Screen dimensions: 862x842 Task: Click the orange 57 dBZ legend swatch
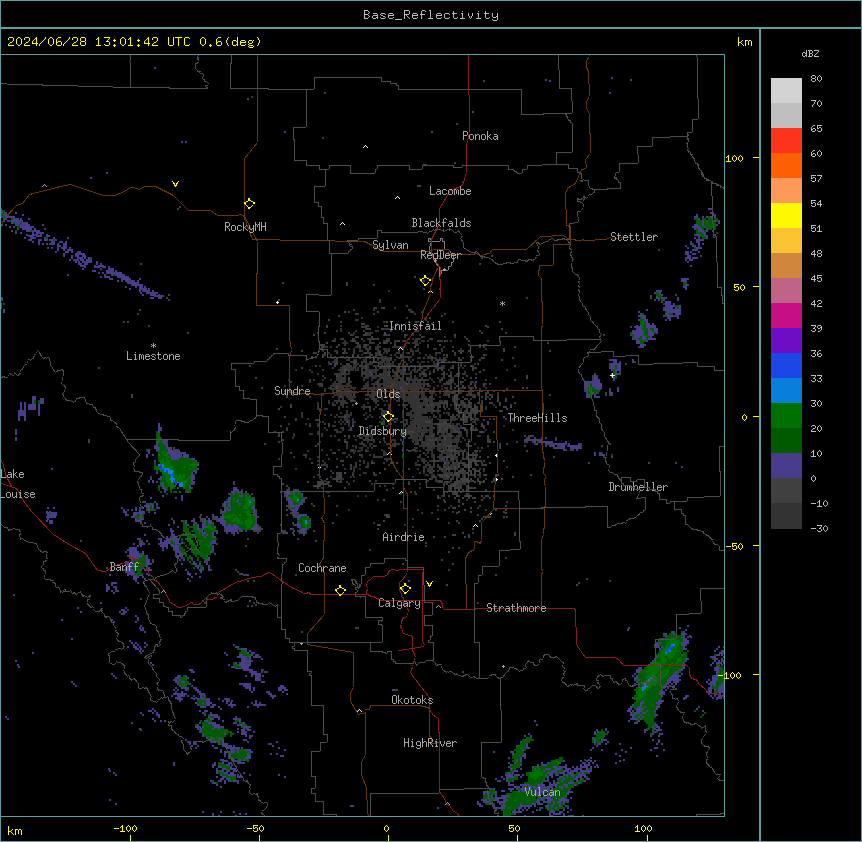point(786,165)
